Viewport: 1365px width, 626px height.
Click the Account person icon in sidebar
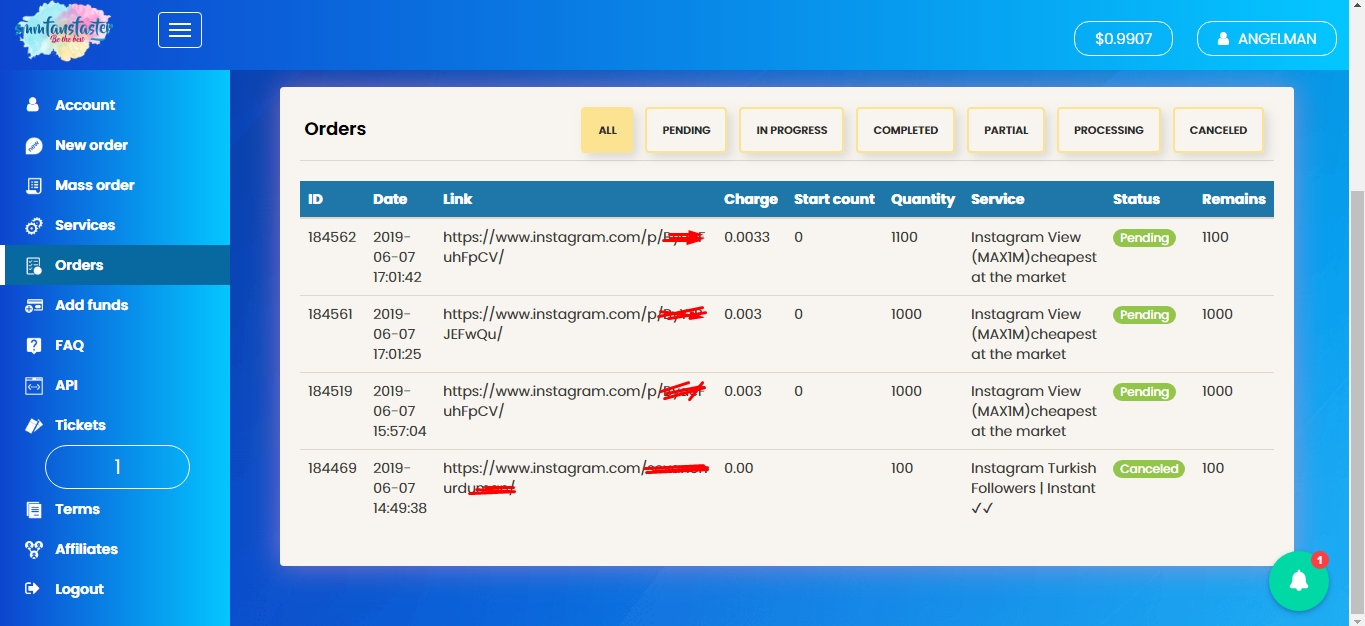point(33,105)
